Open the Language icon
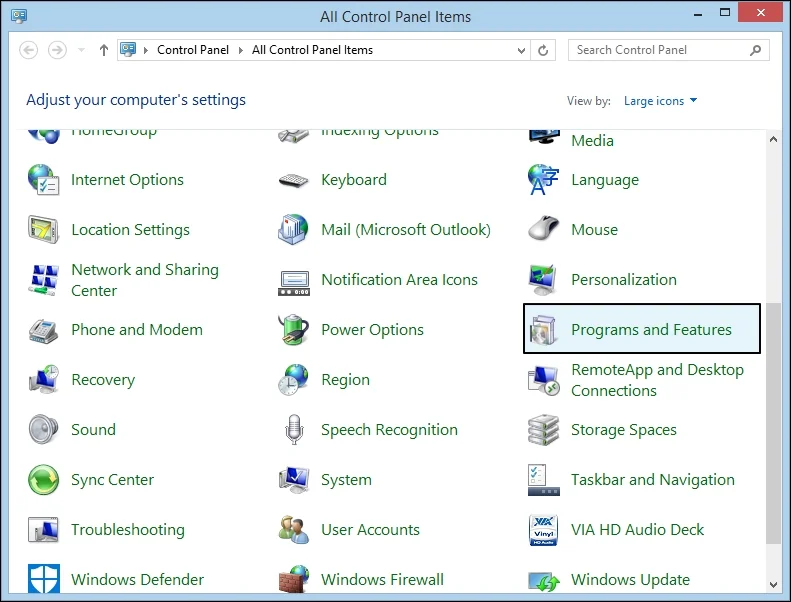Image resolution: width=791 pixels, height=602 pixels. click(543, 180)
